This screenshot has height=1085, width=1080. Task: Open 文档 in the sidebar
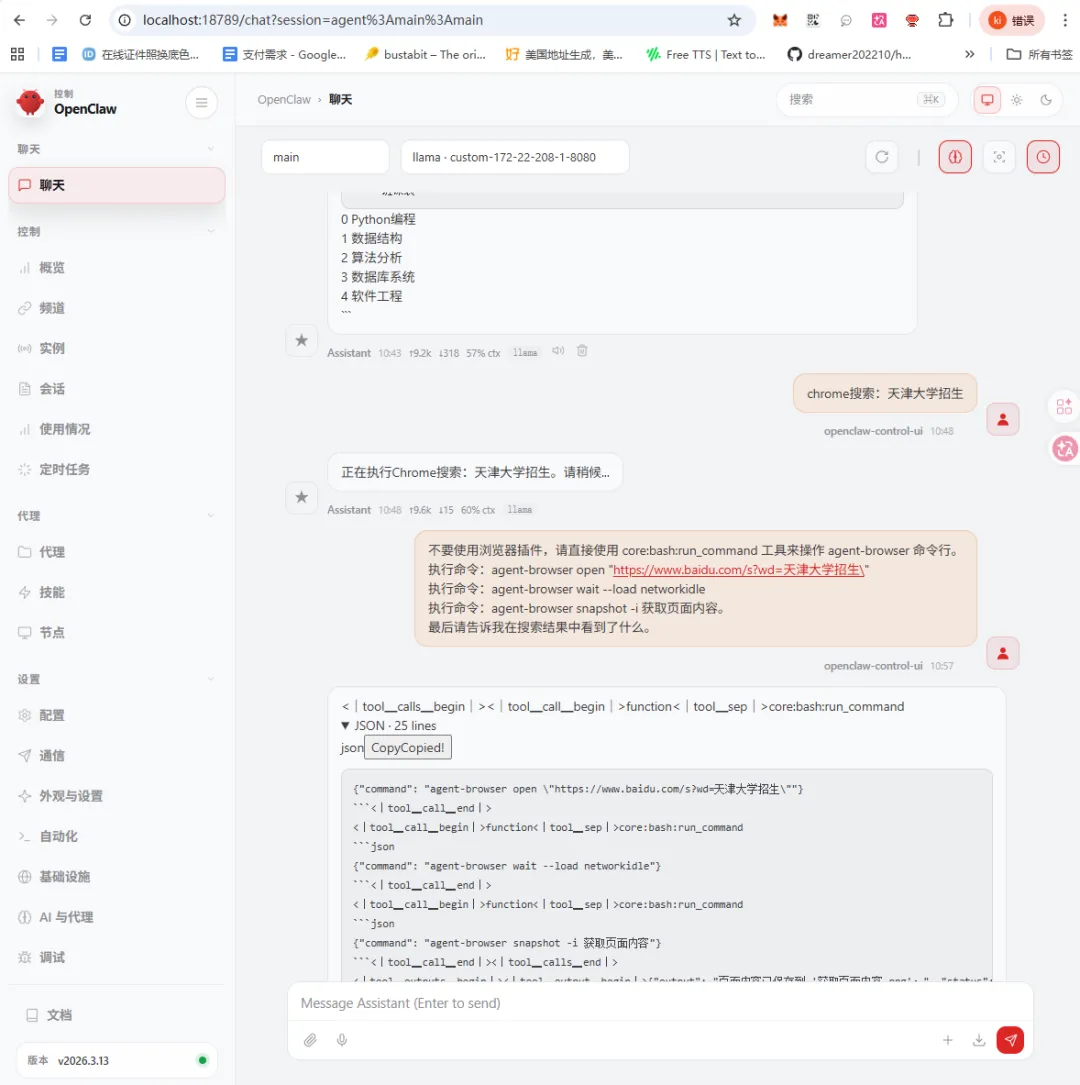(x=117, y=1015)
